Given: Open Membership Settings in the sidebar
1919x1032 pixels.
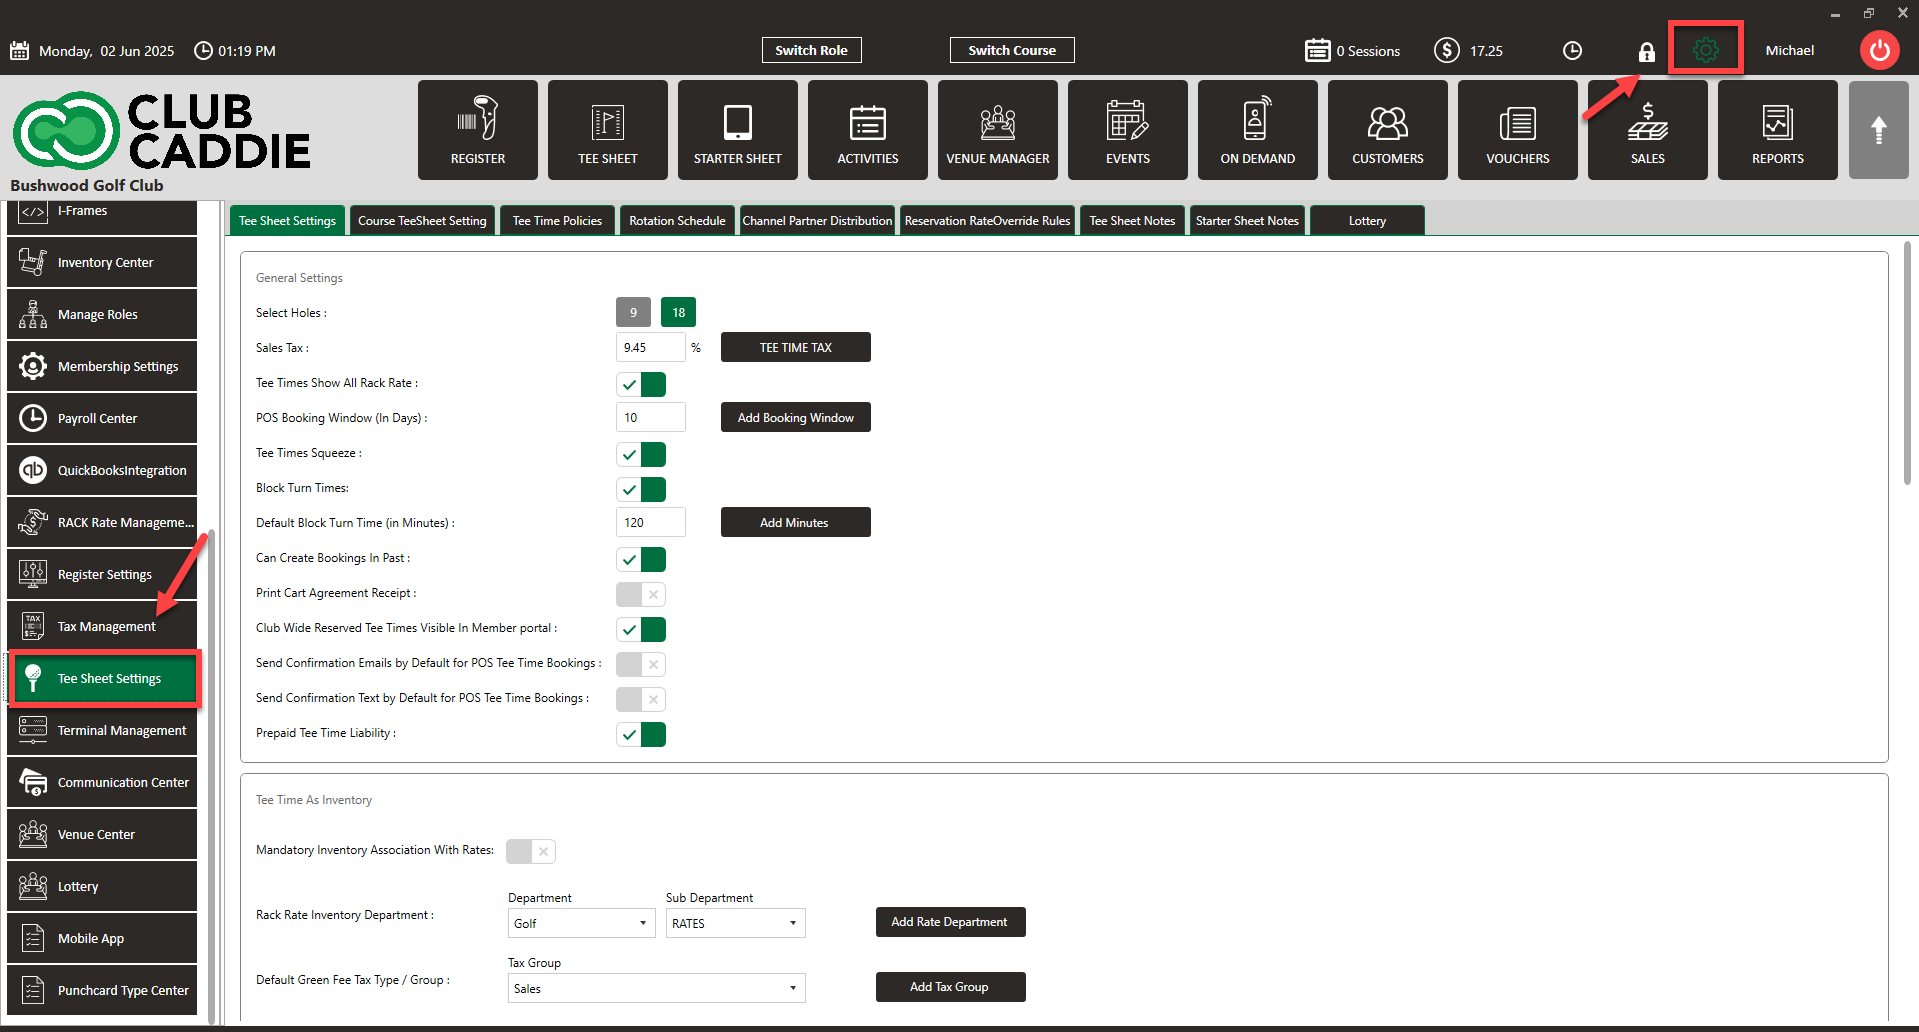Looking at the screenshot, I should 102,366.
